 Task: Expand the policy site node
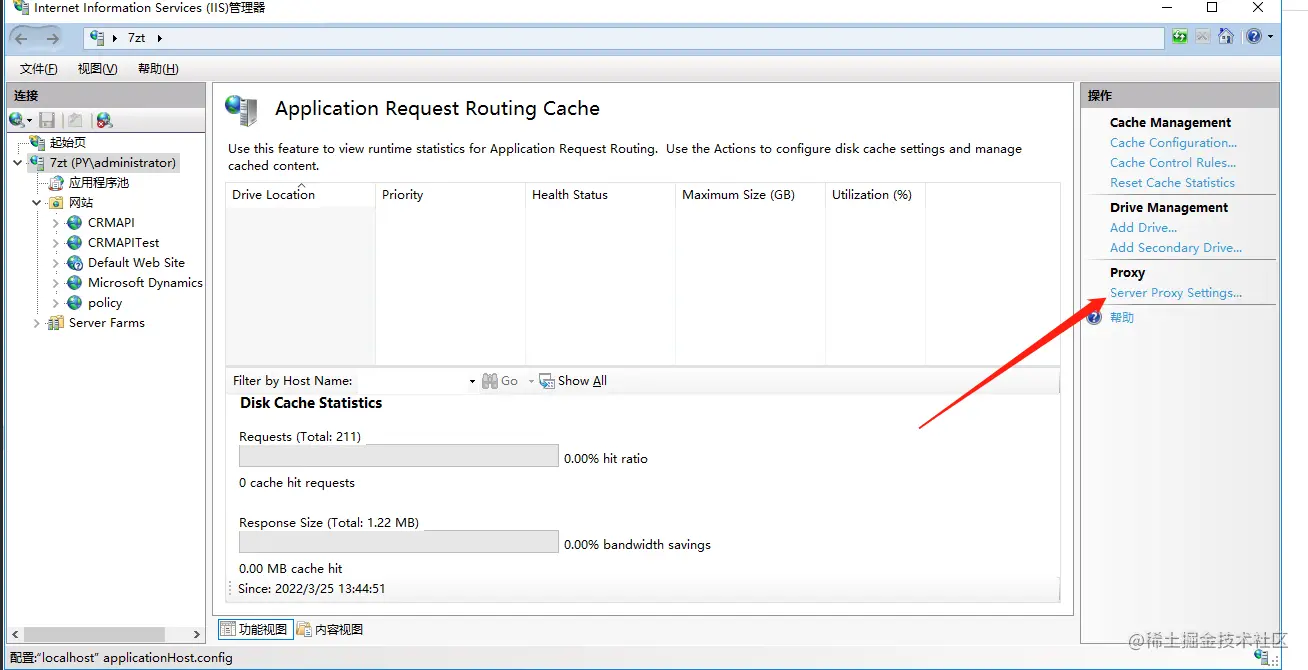[56, 303]
